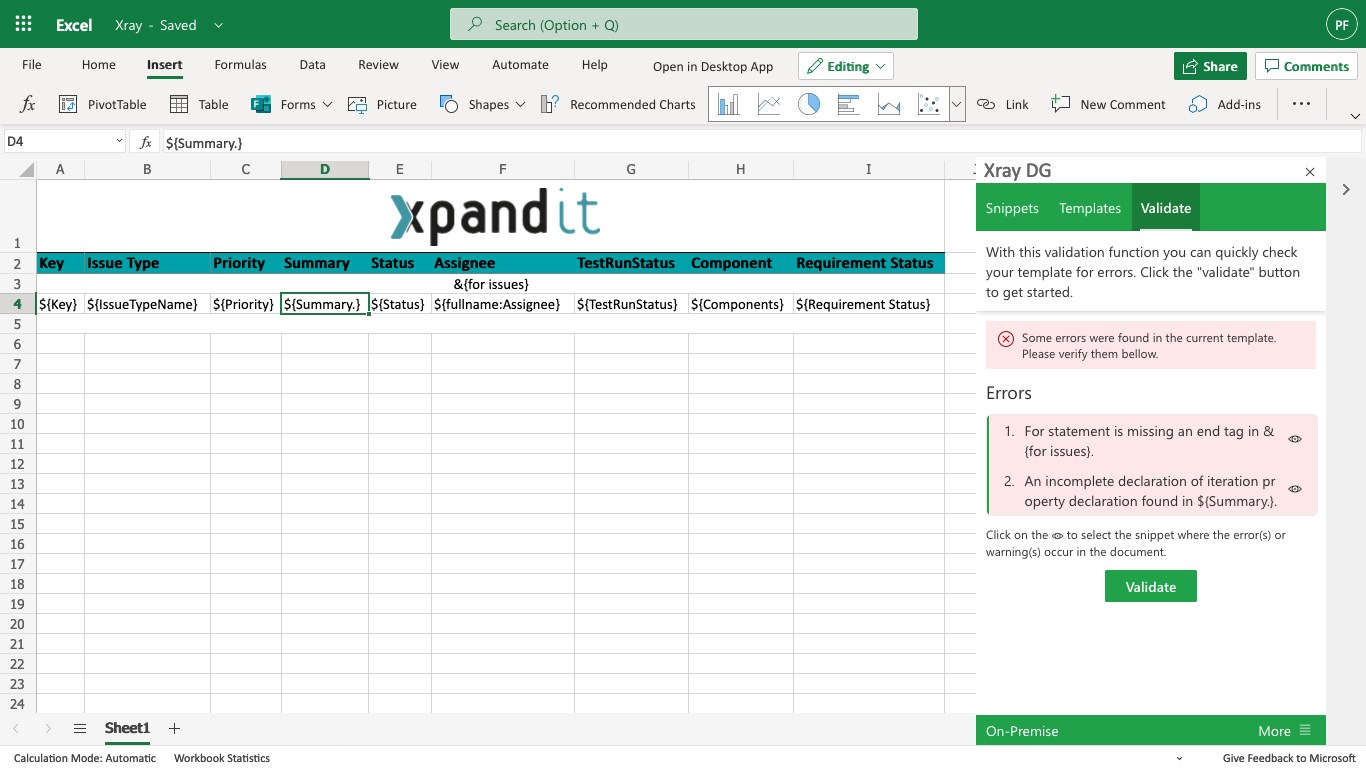This screenshot has width=1366, height=768.
Task: Open Recommended Charts
Action: click(618, 104)
